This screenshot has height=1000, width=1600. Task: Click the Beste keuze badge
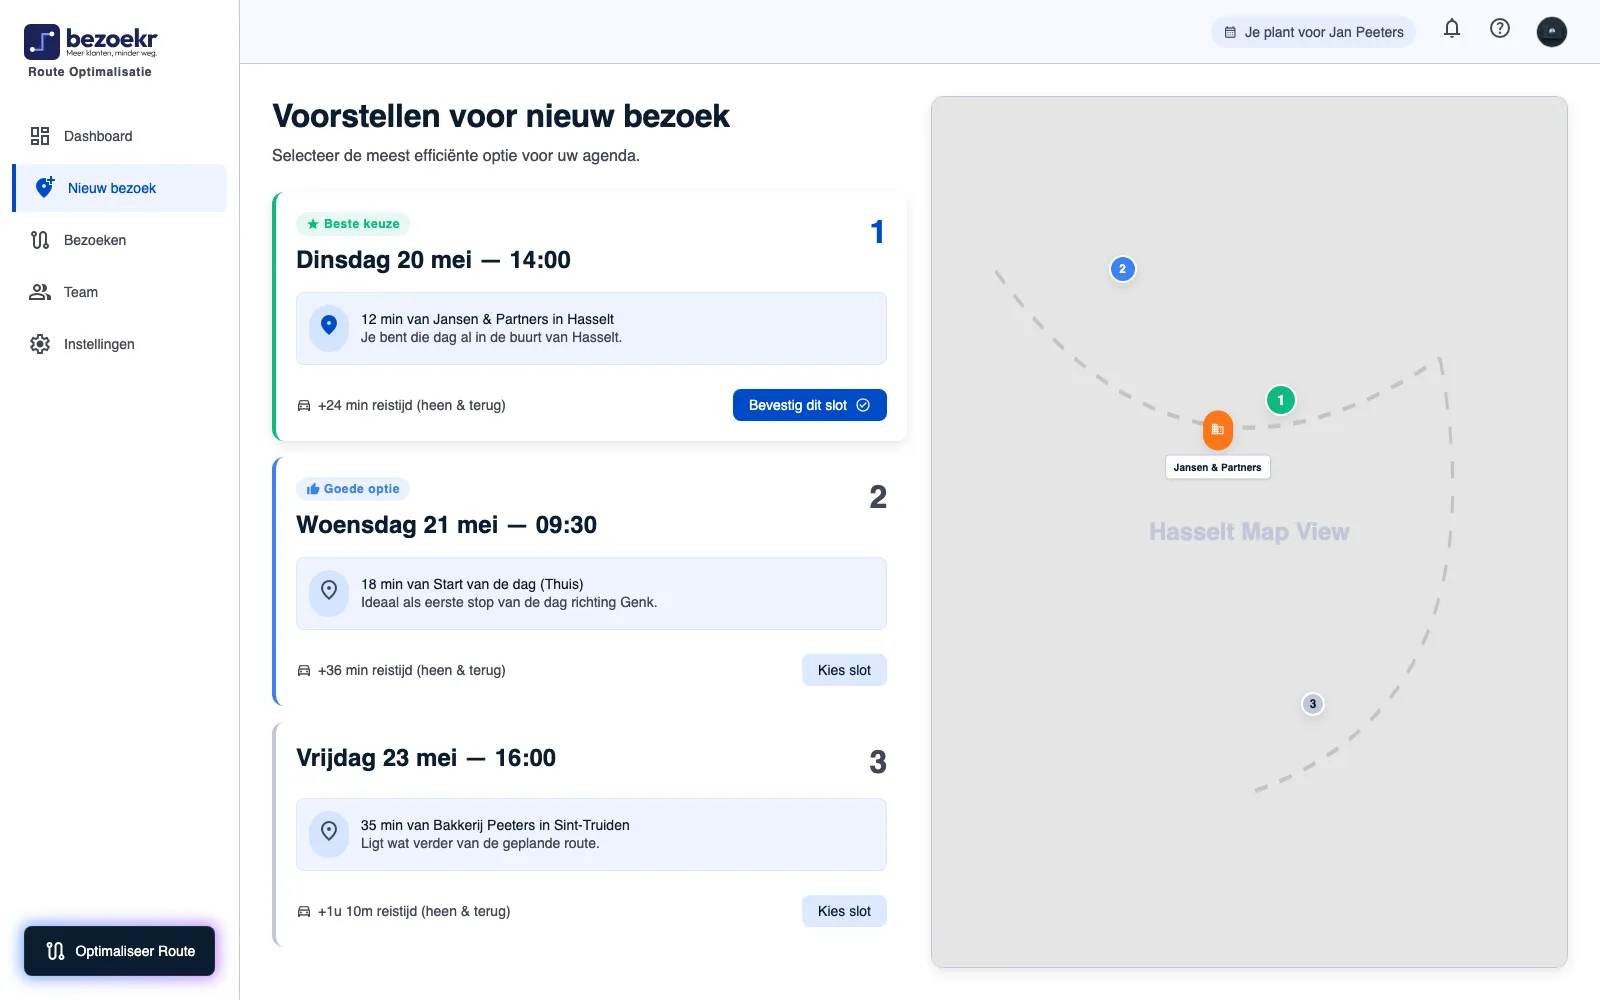pyautogui.click(x=353, y=224)
